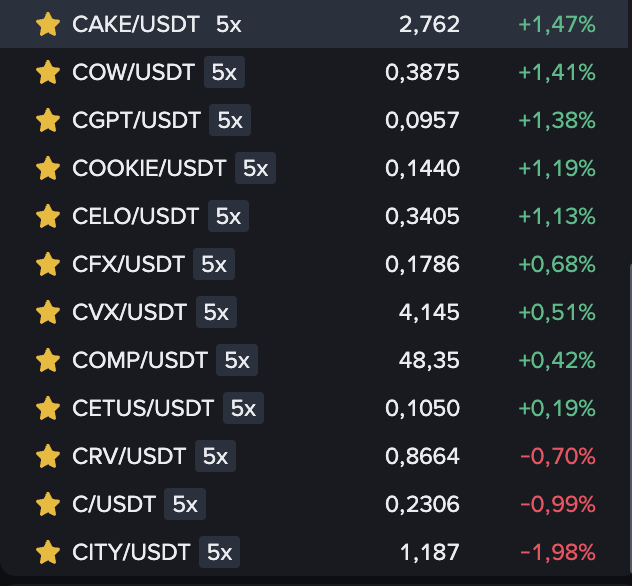Toggle star on the CRV/USDT row

(x=48, y=456)
